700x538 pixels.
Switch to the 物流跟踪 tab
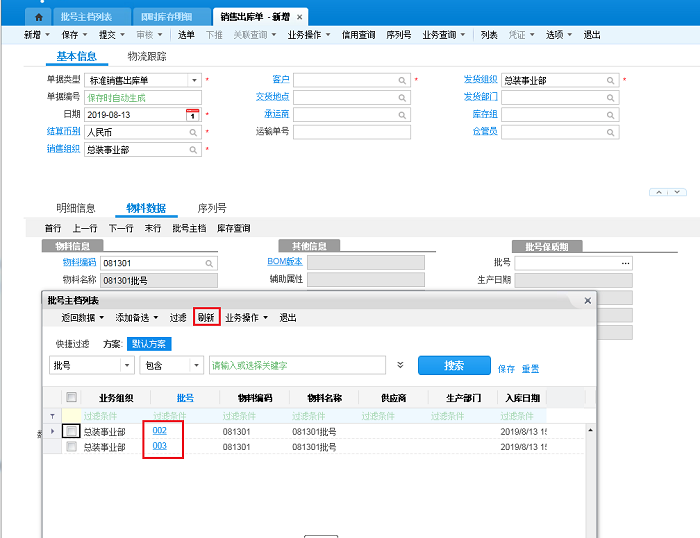click(x=147, y=57)
